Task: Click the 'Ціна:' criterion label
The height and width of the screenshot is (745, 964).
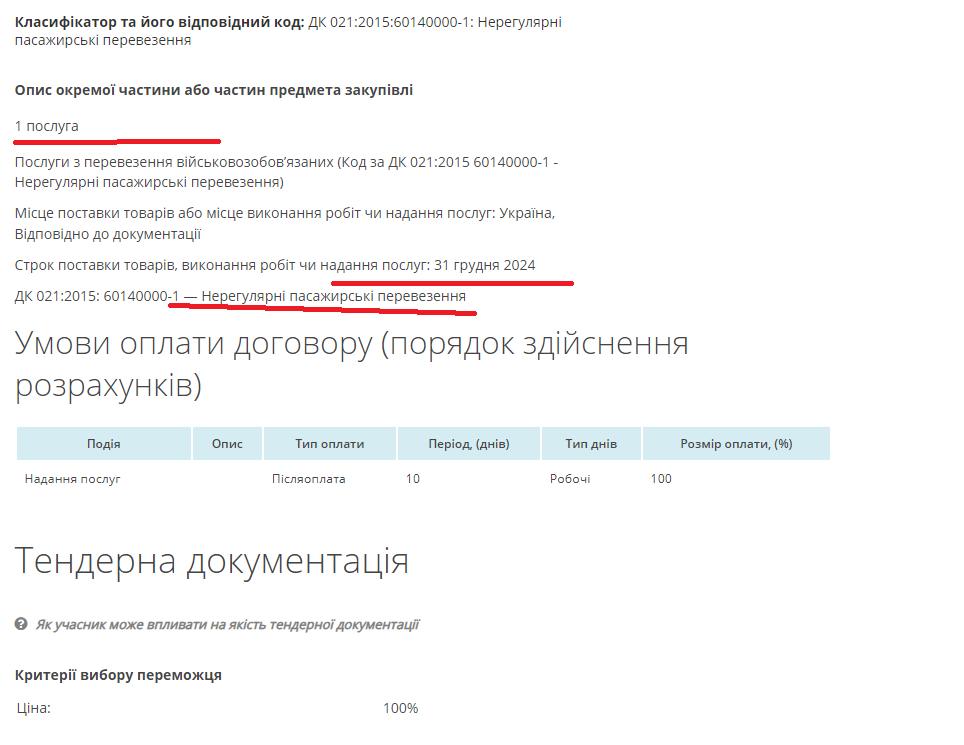Action: point(33,708)
